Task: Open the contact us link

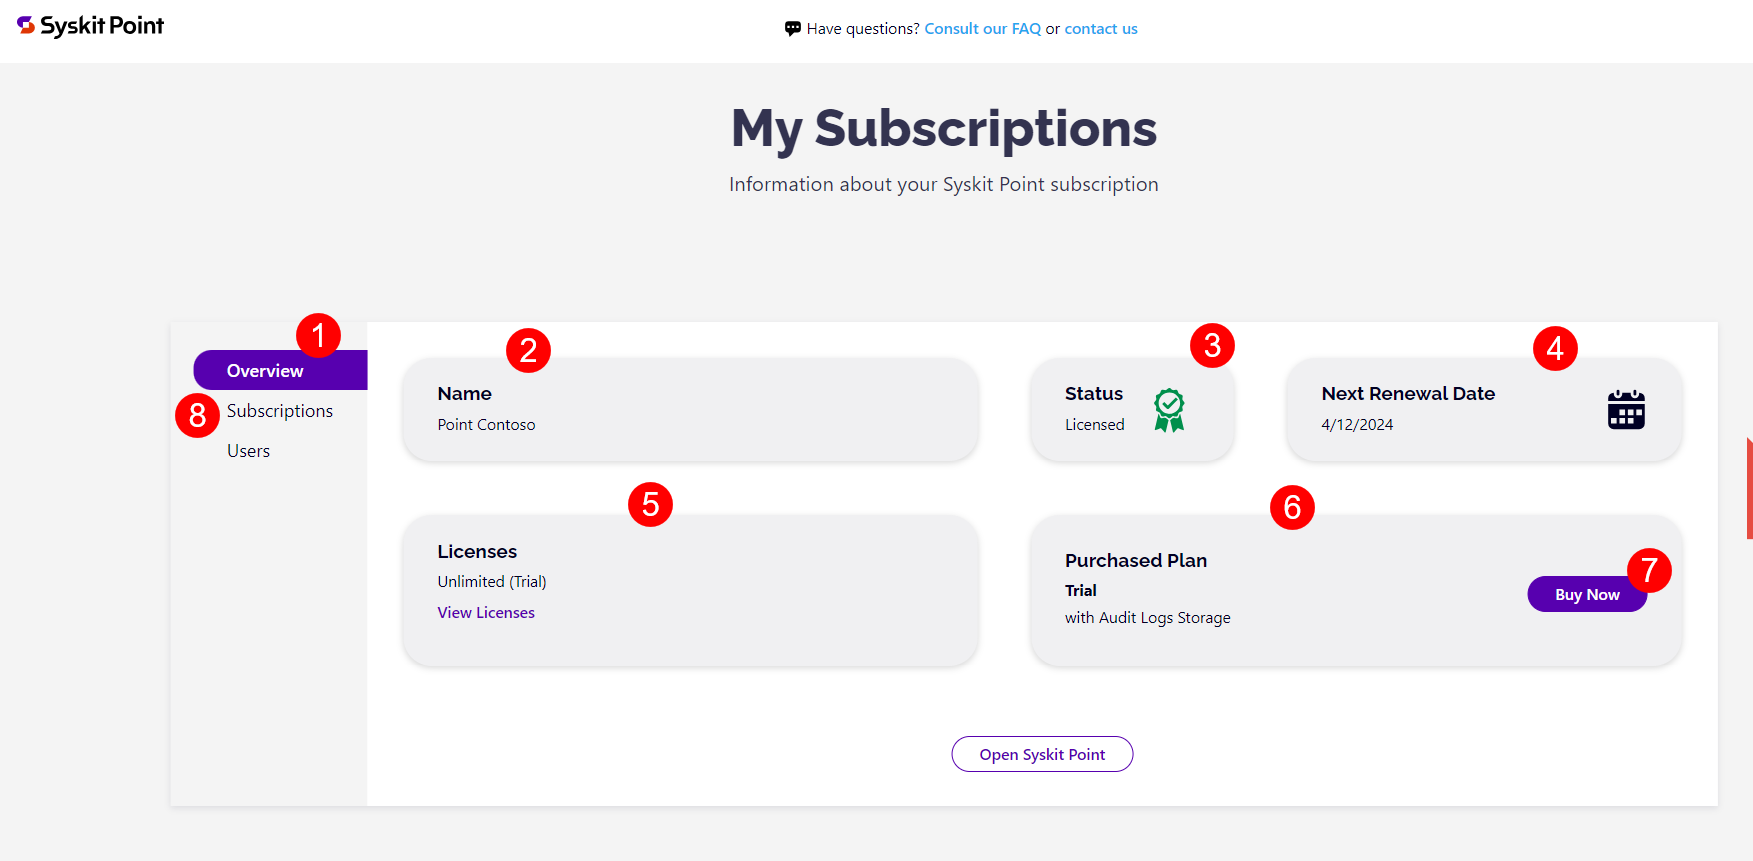Action: click(1100, 28)
